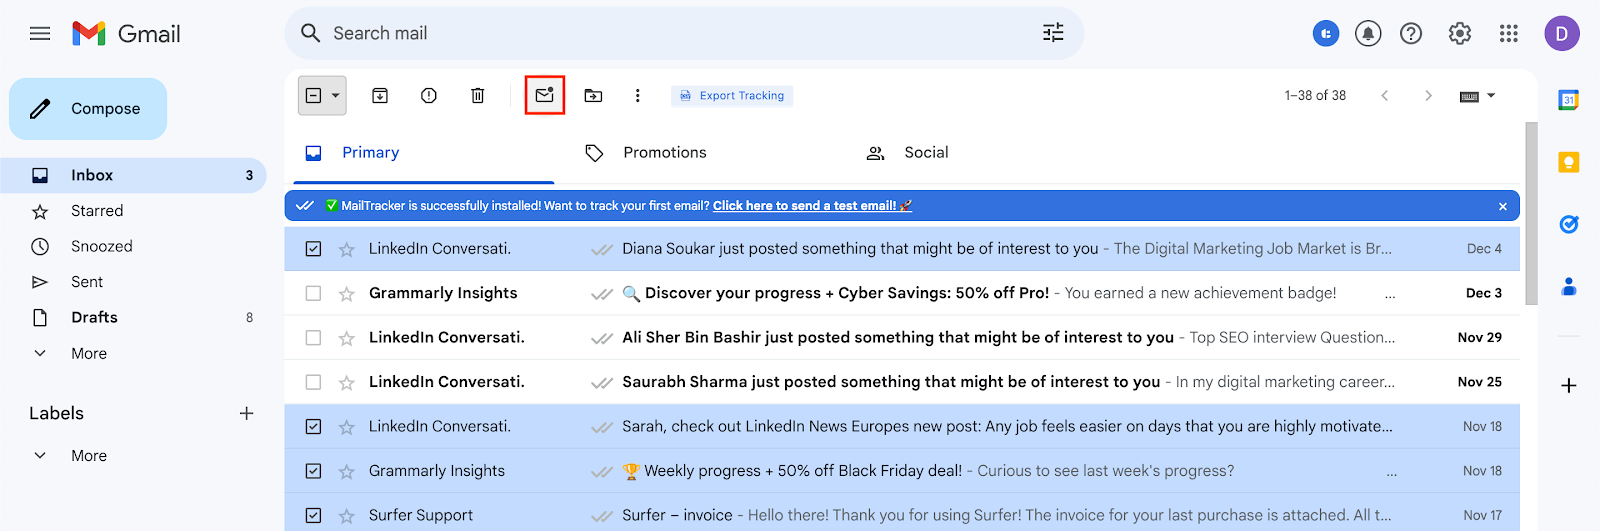Screen dimensions: 1600x531
Task: Click the Search mail field
Action: click(x=684, y=33)
